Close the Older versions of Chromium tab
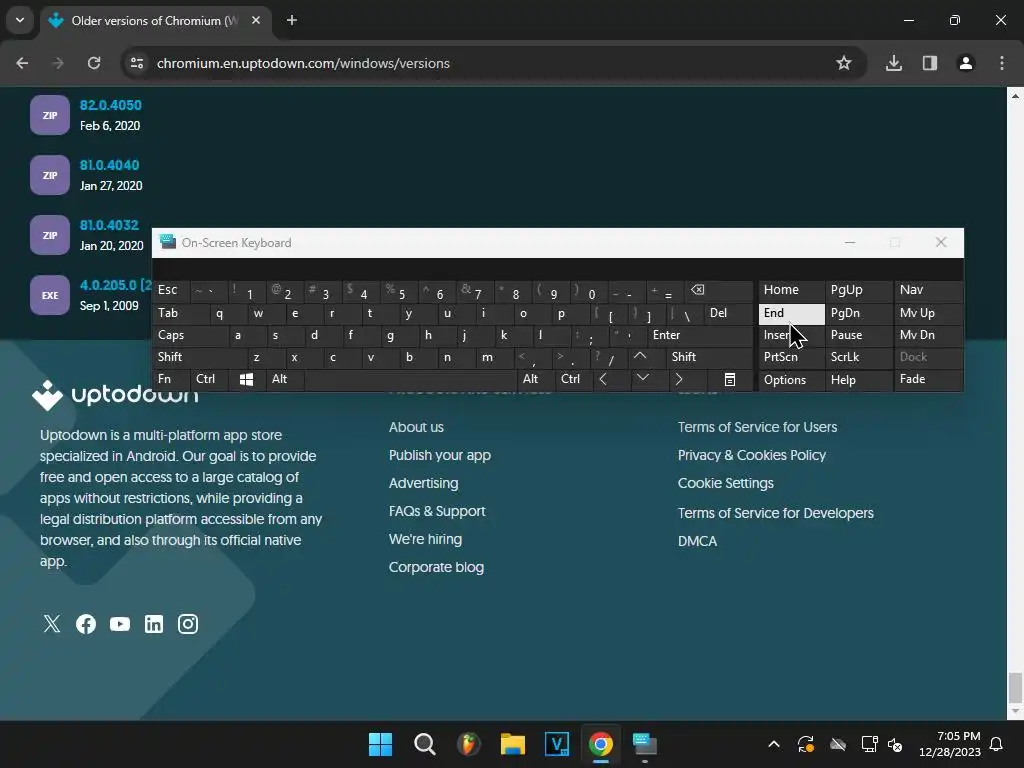Viewport: 1024px width, 768px height. pos(256,20)
